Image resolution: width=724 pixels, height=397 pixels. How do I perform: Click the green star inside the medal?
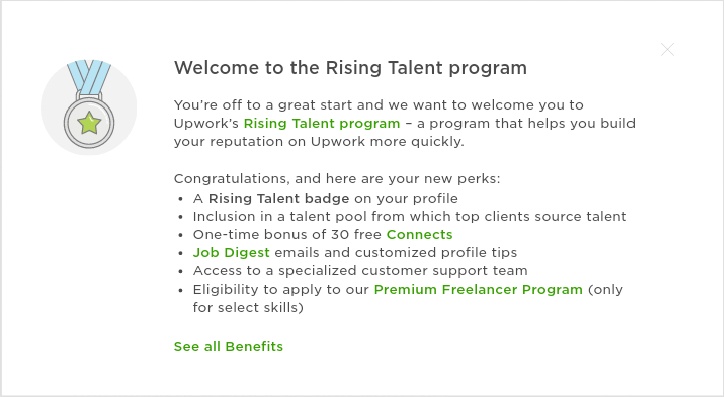89,124
